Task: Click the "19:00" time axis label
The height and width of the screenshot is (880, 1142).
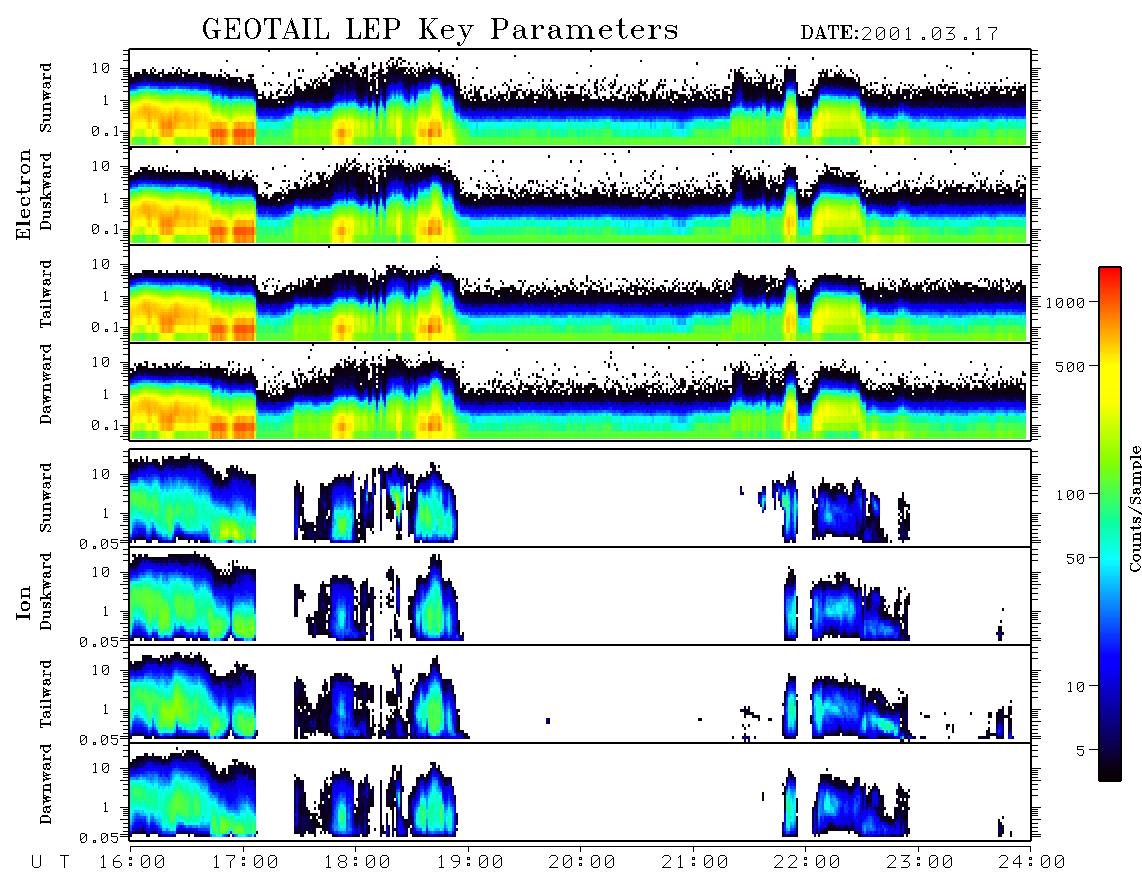Action: tap(470, 862)
